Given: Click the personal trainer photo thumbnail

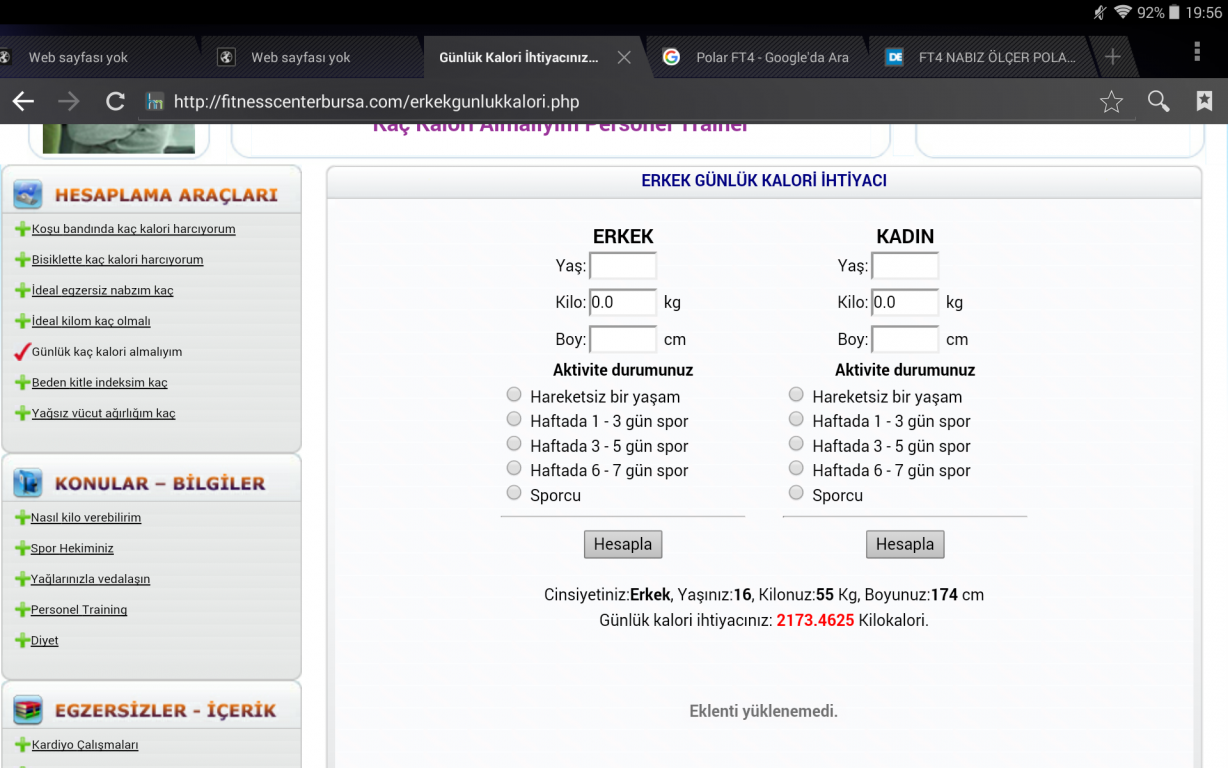Looking at the screenshot, I should coord(119,139).
